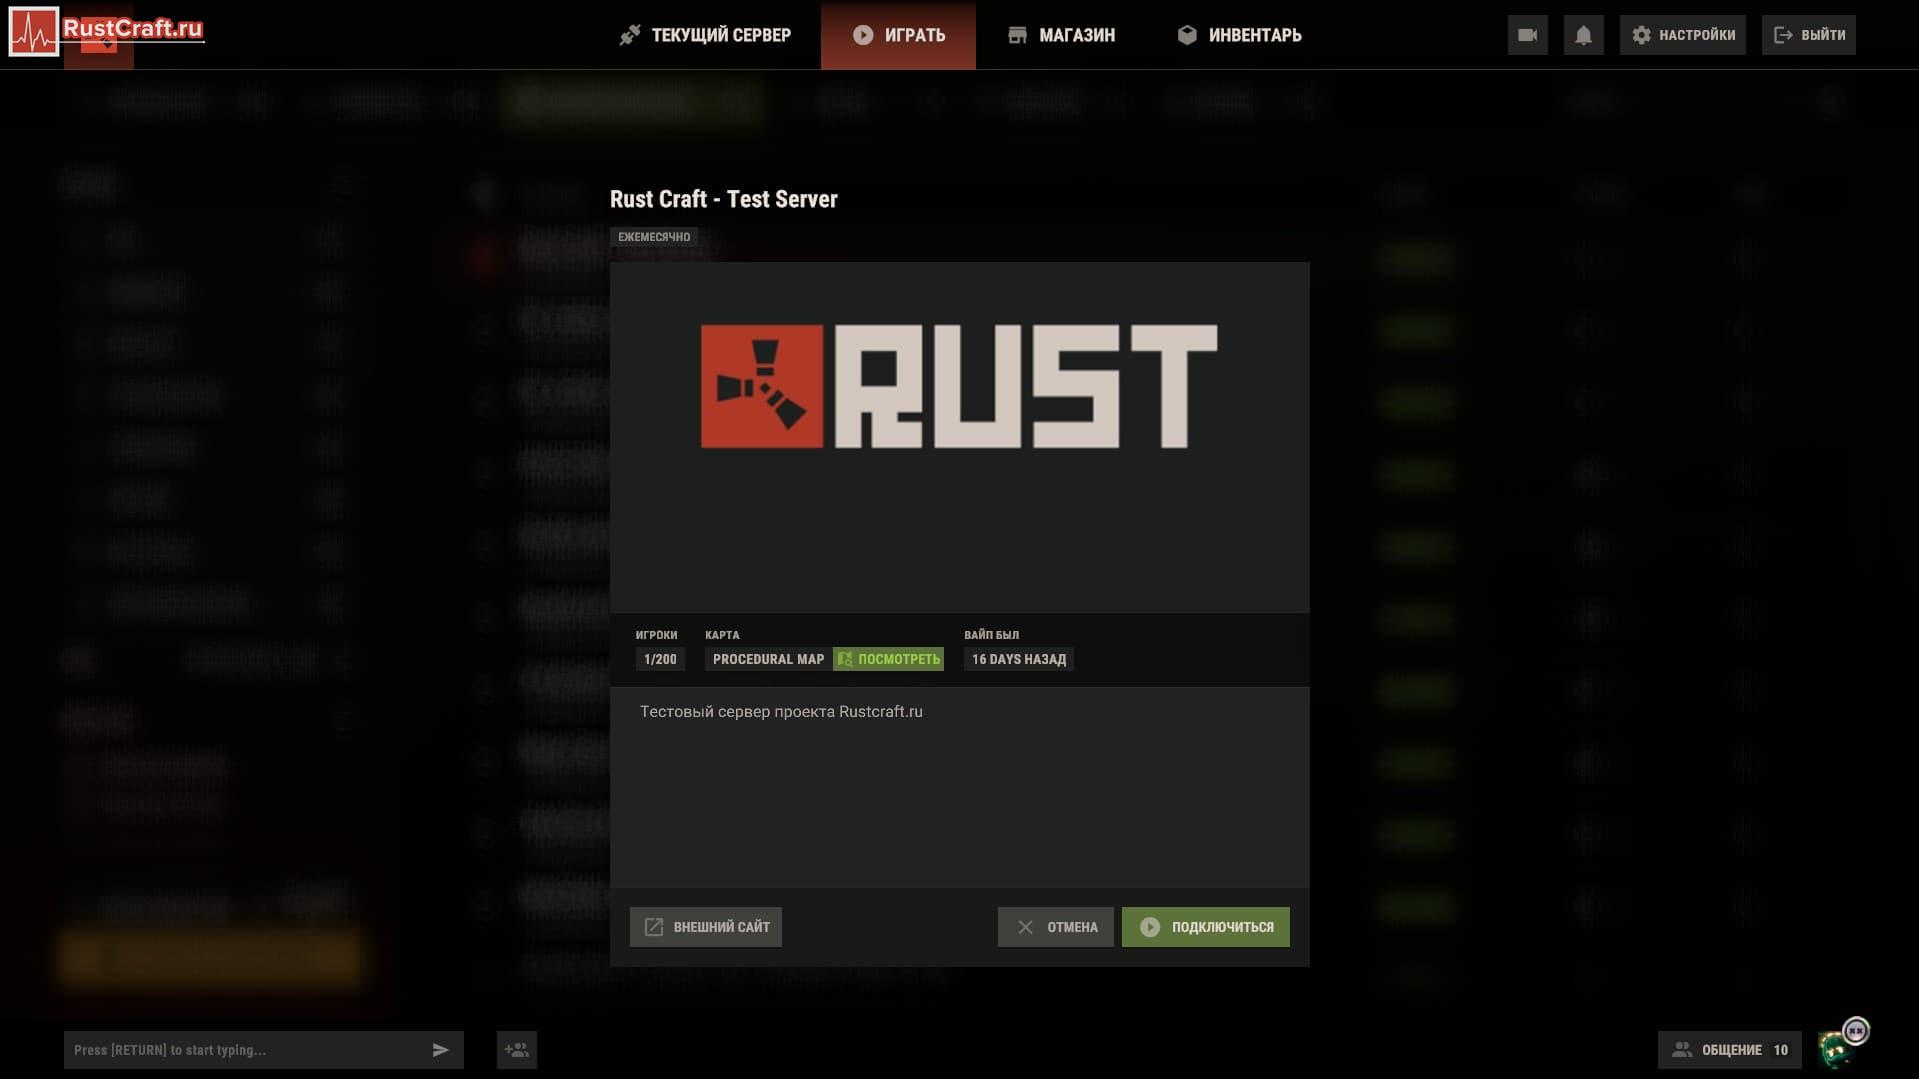The height and width of the screenshot is (1079, 1919).
Task: Click the add friends group icon
Action: 517,1050
